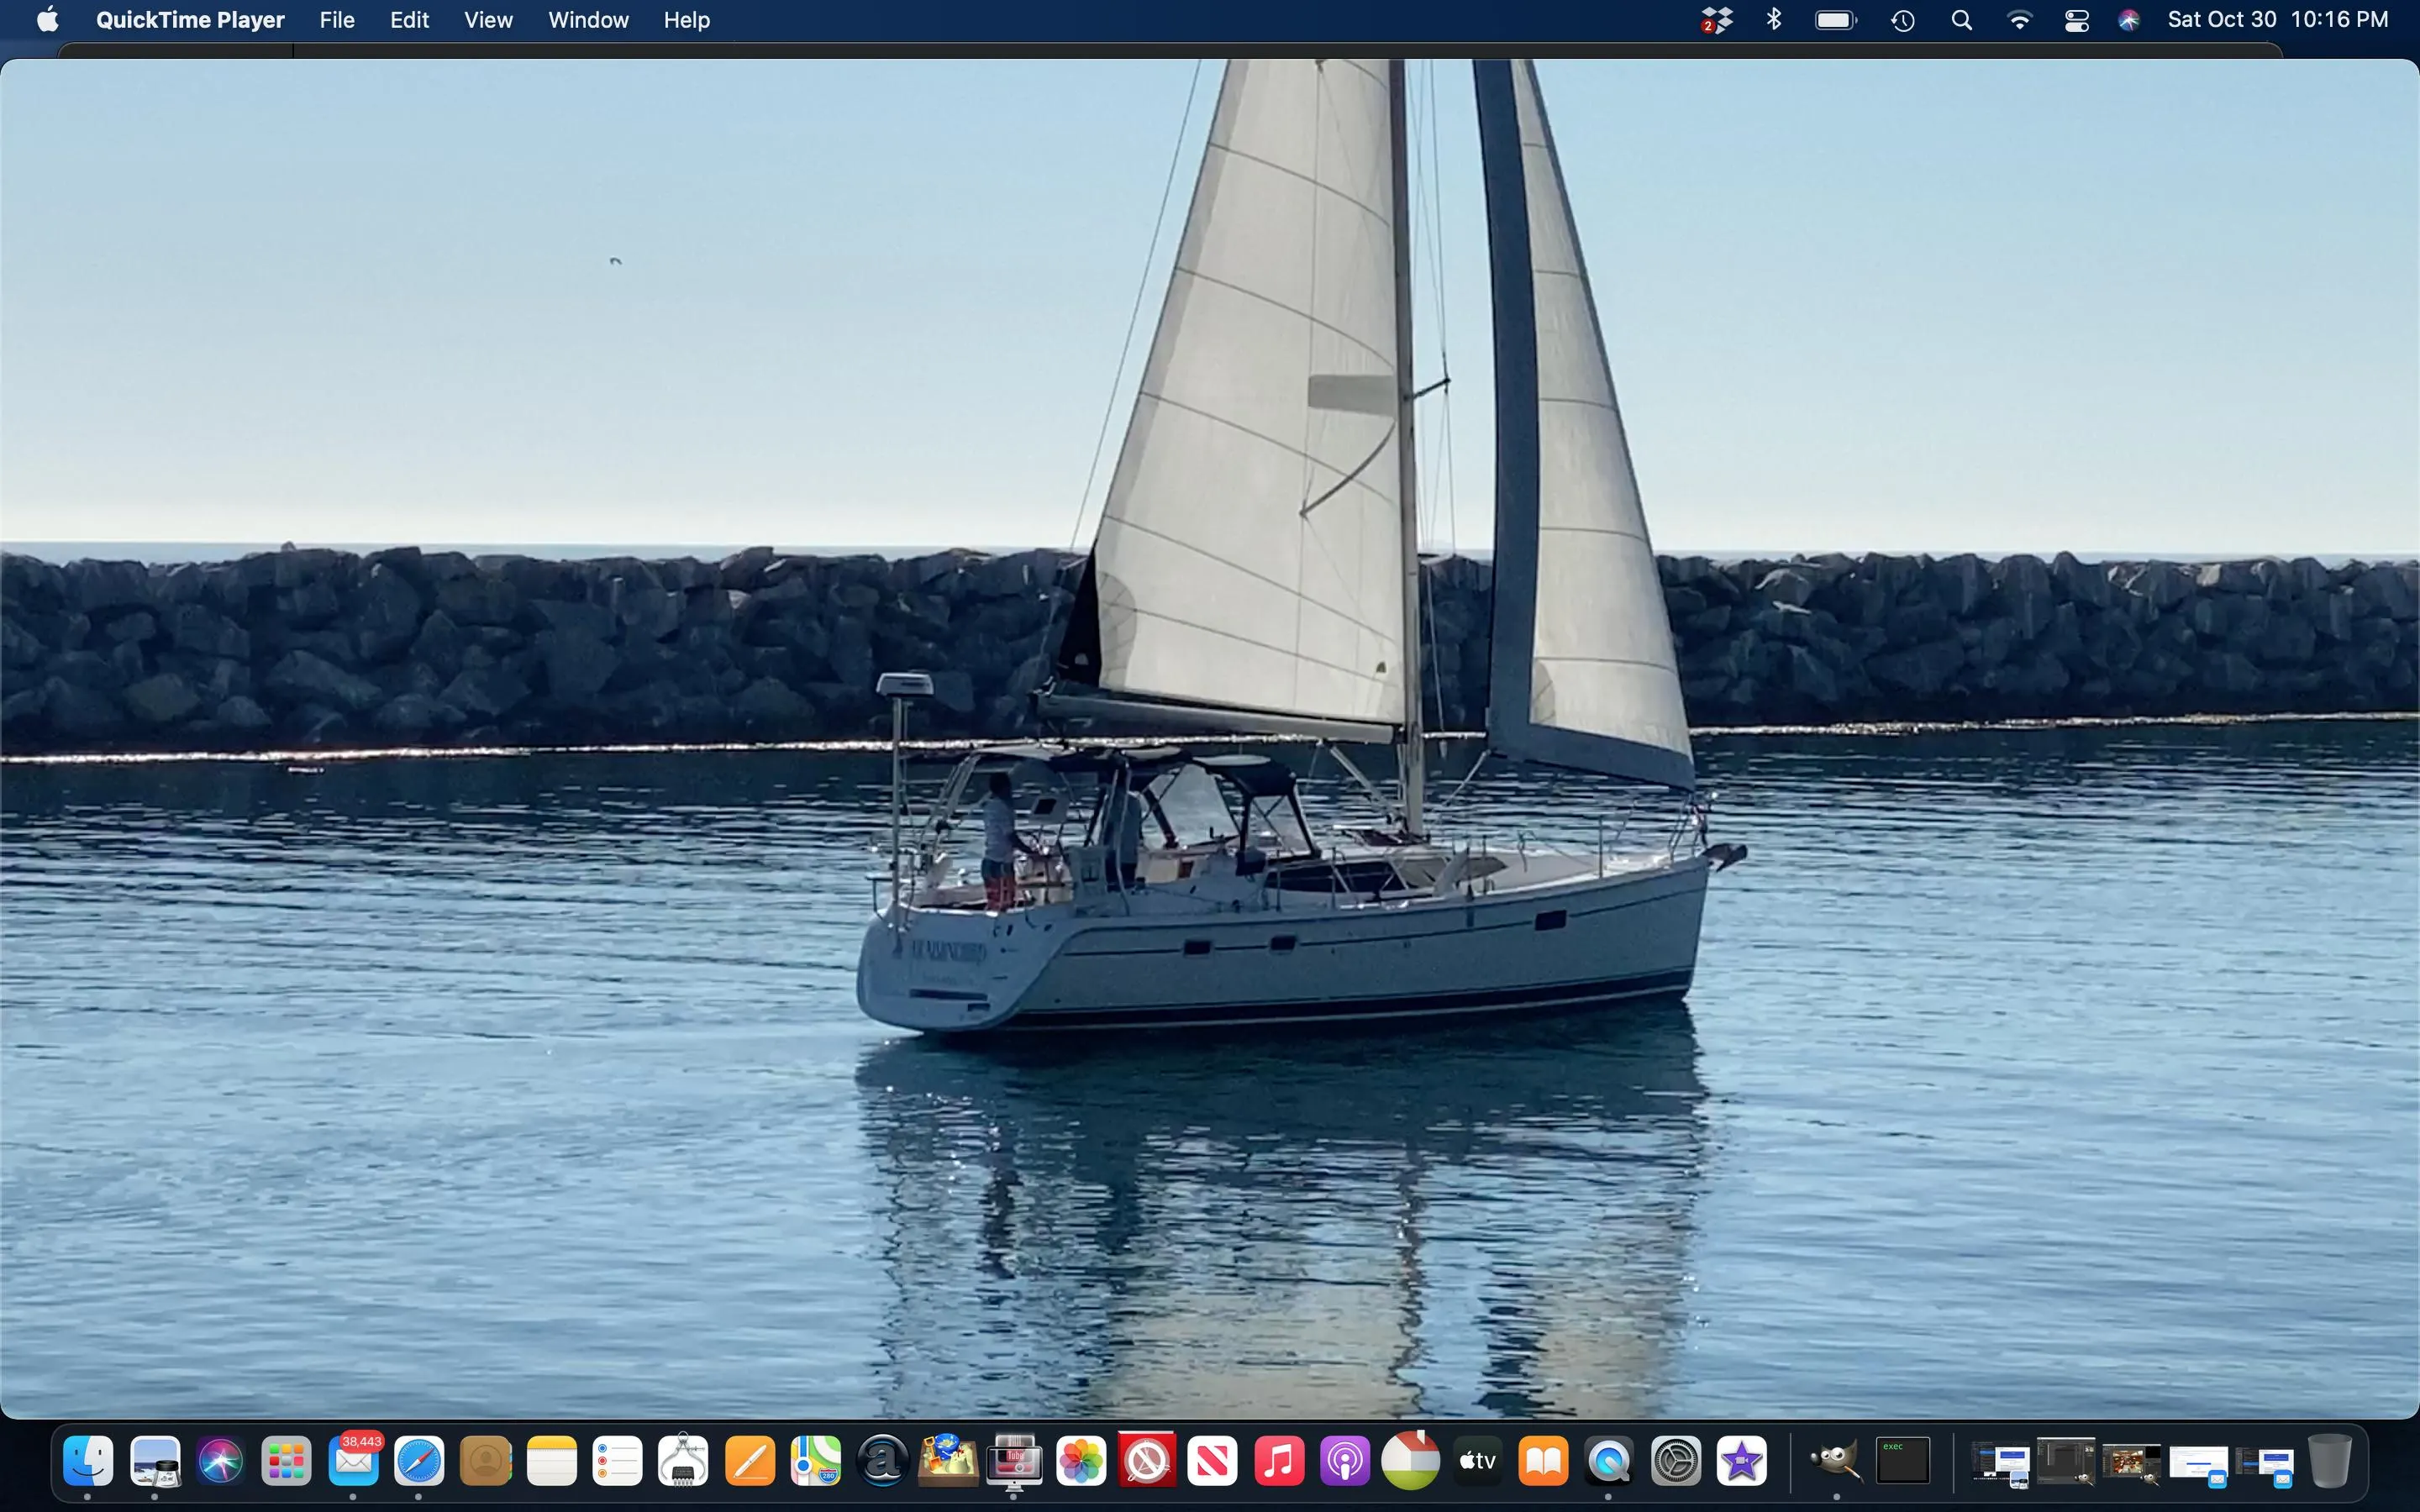Expand the Window menu
Image resolution: width=2420 pixels, height=1512 pixels.
pyautogui.click(x=588, y=20)
